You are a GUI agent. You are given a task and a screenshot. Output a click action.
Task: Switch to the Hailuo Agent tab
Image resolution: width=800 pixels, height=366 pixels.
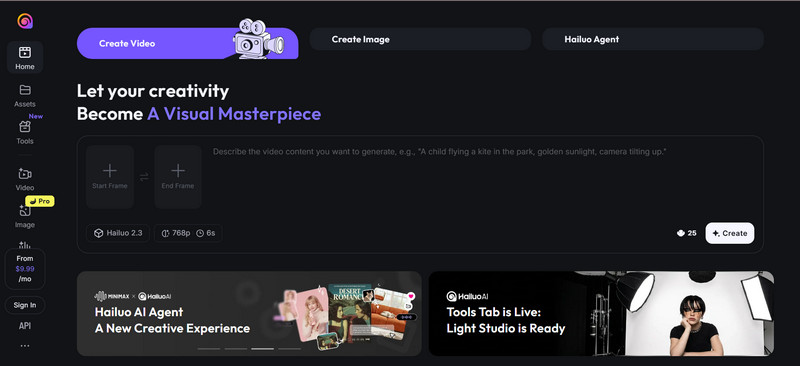coord(653,39)
